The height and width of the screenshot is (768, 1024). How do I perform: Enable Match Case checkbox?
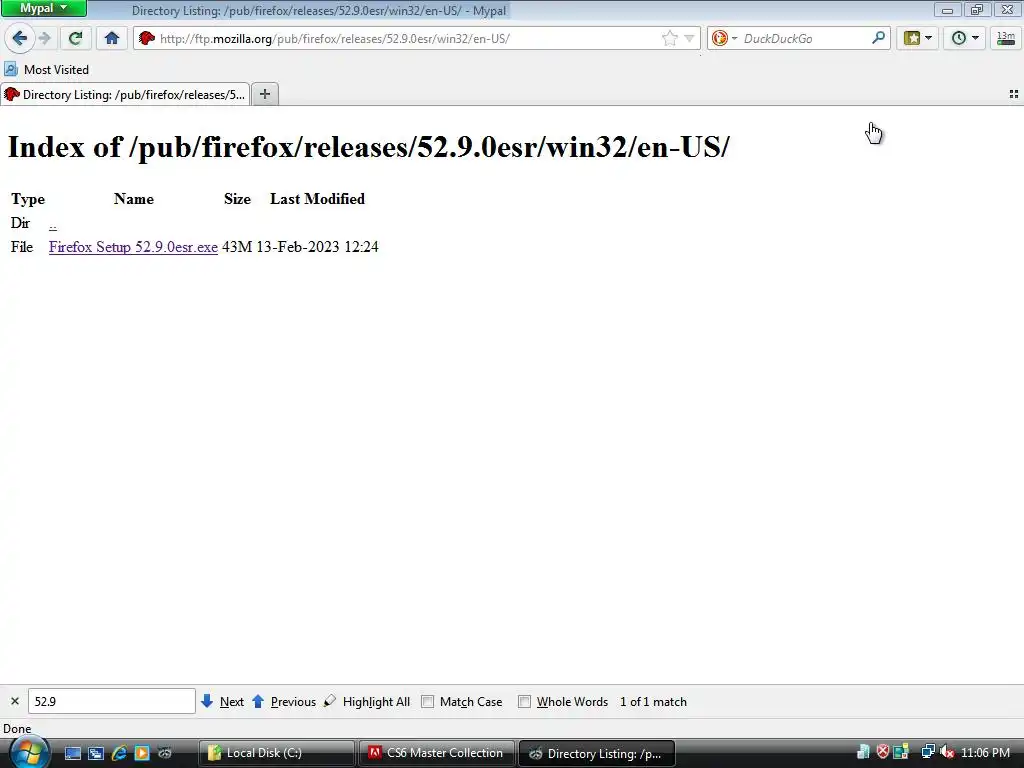427,701
